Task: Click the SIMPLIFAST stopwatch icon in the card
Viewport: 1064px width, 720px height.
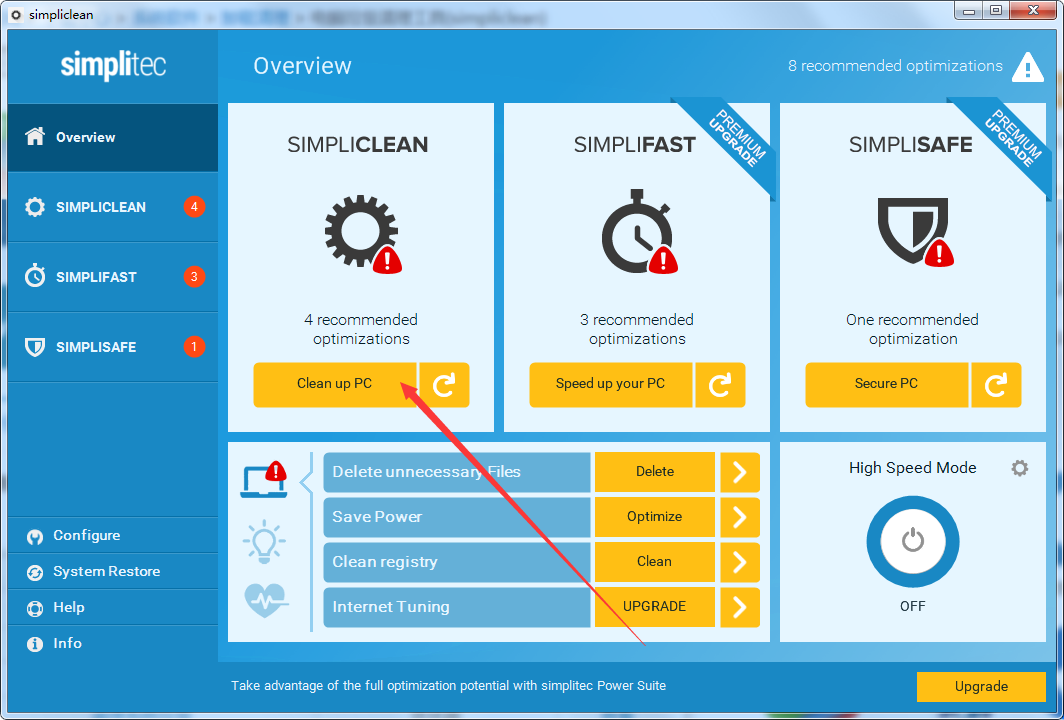Action: (631, 230)
